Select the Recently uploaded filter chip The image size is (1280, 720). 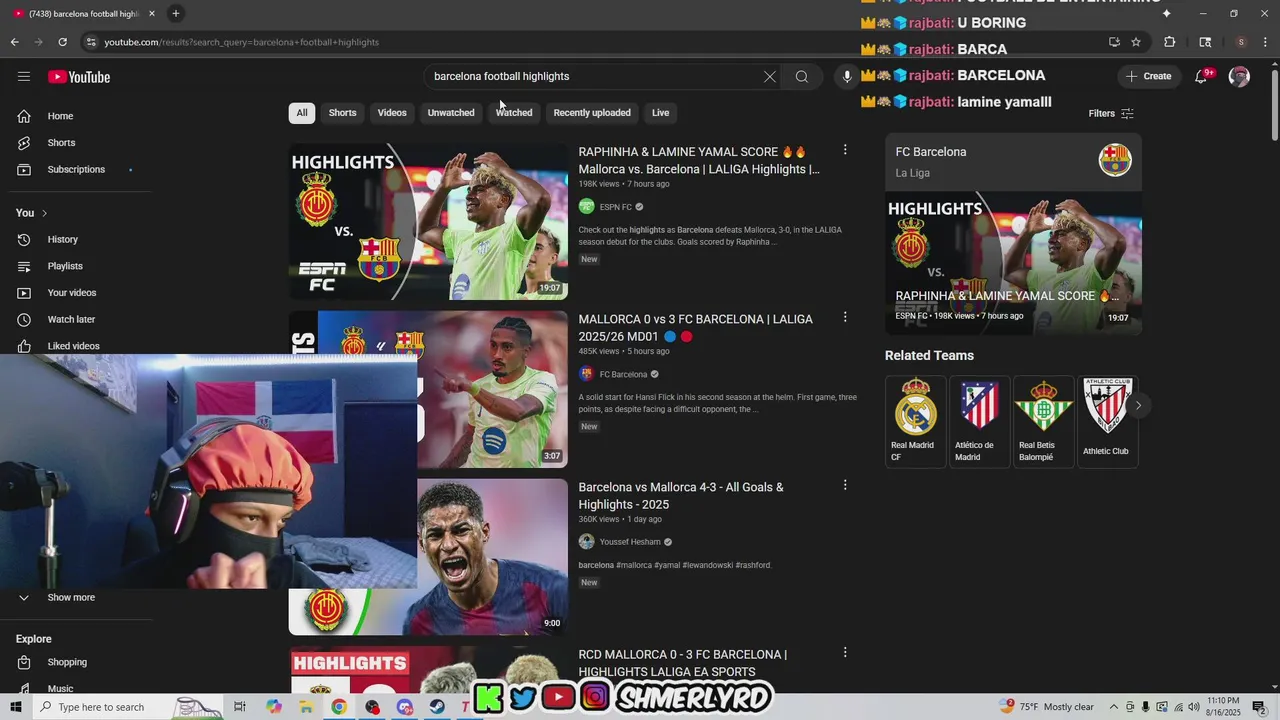592,113
